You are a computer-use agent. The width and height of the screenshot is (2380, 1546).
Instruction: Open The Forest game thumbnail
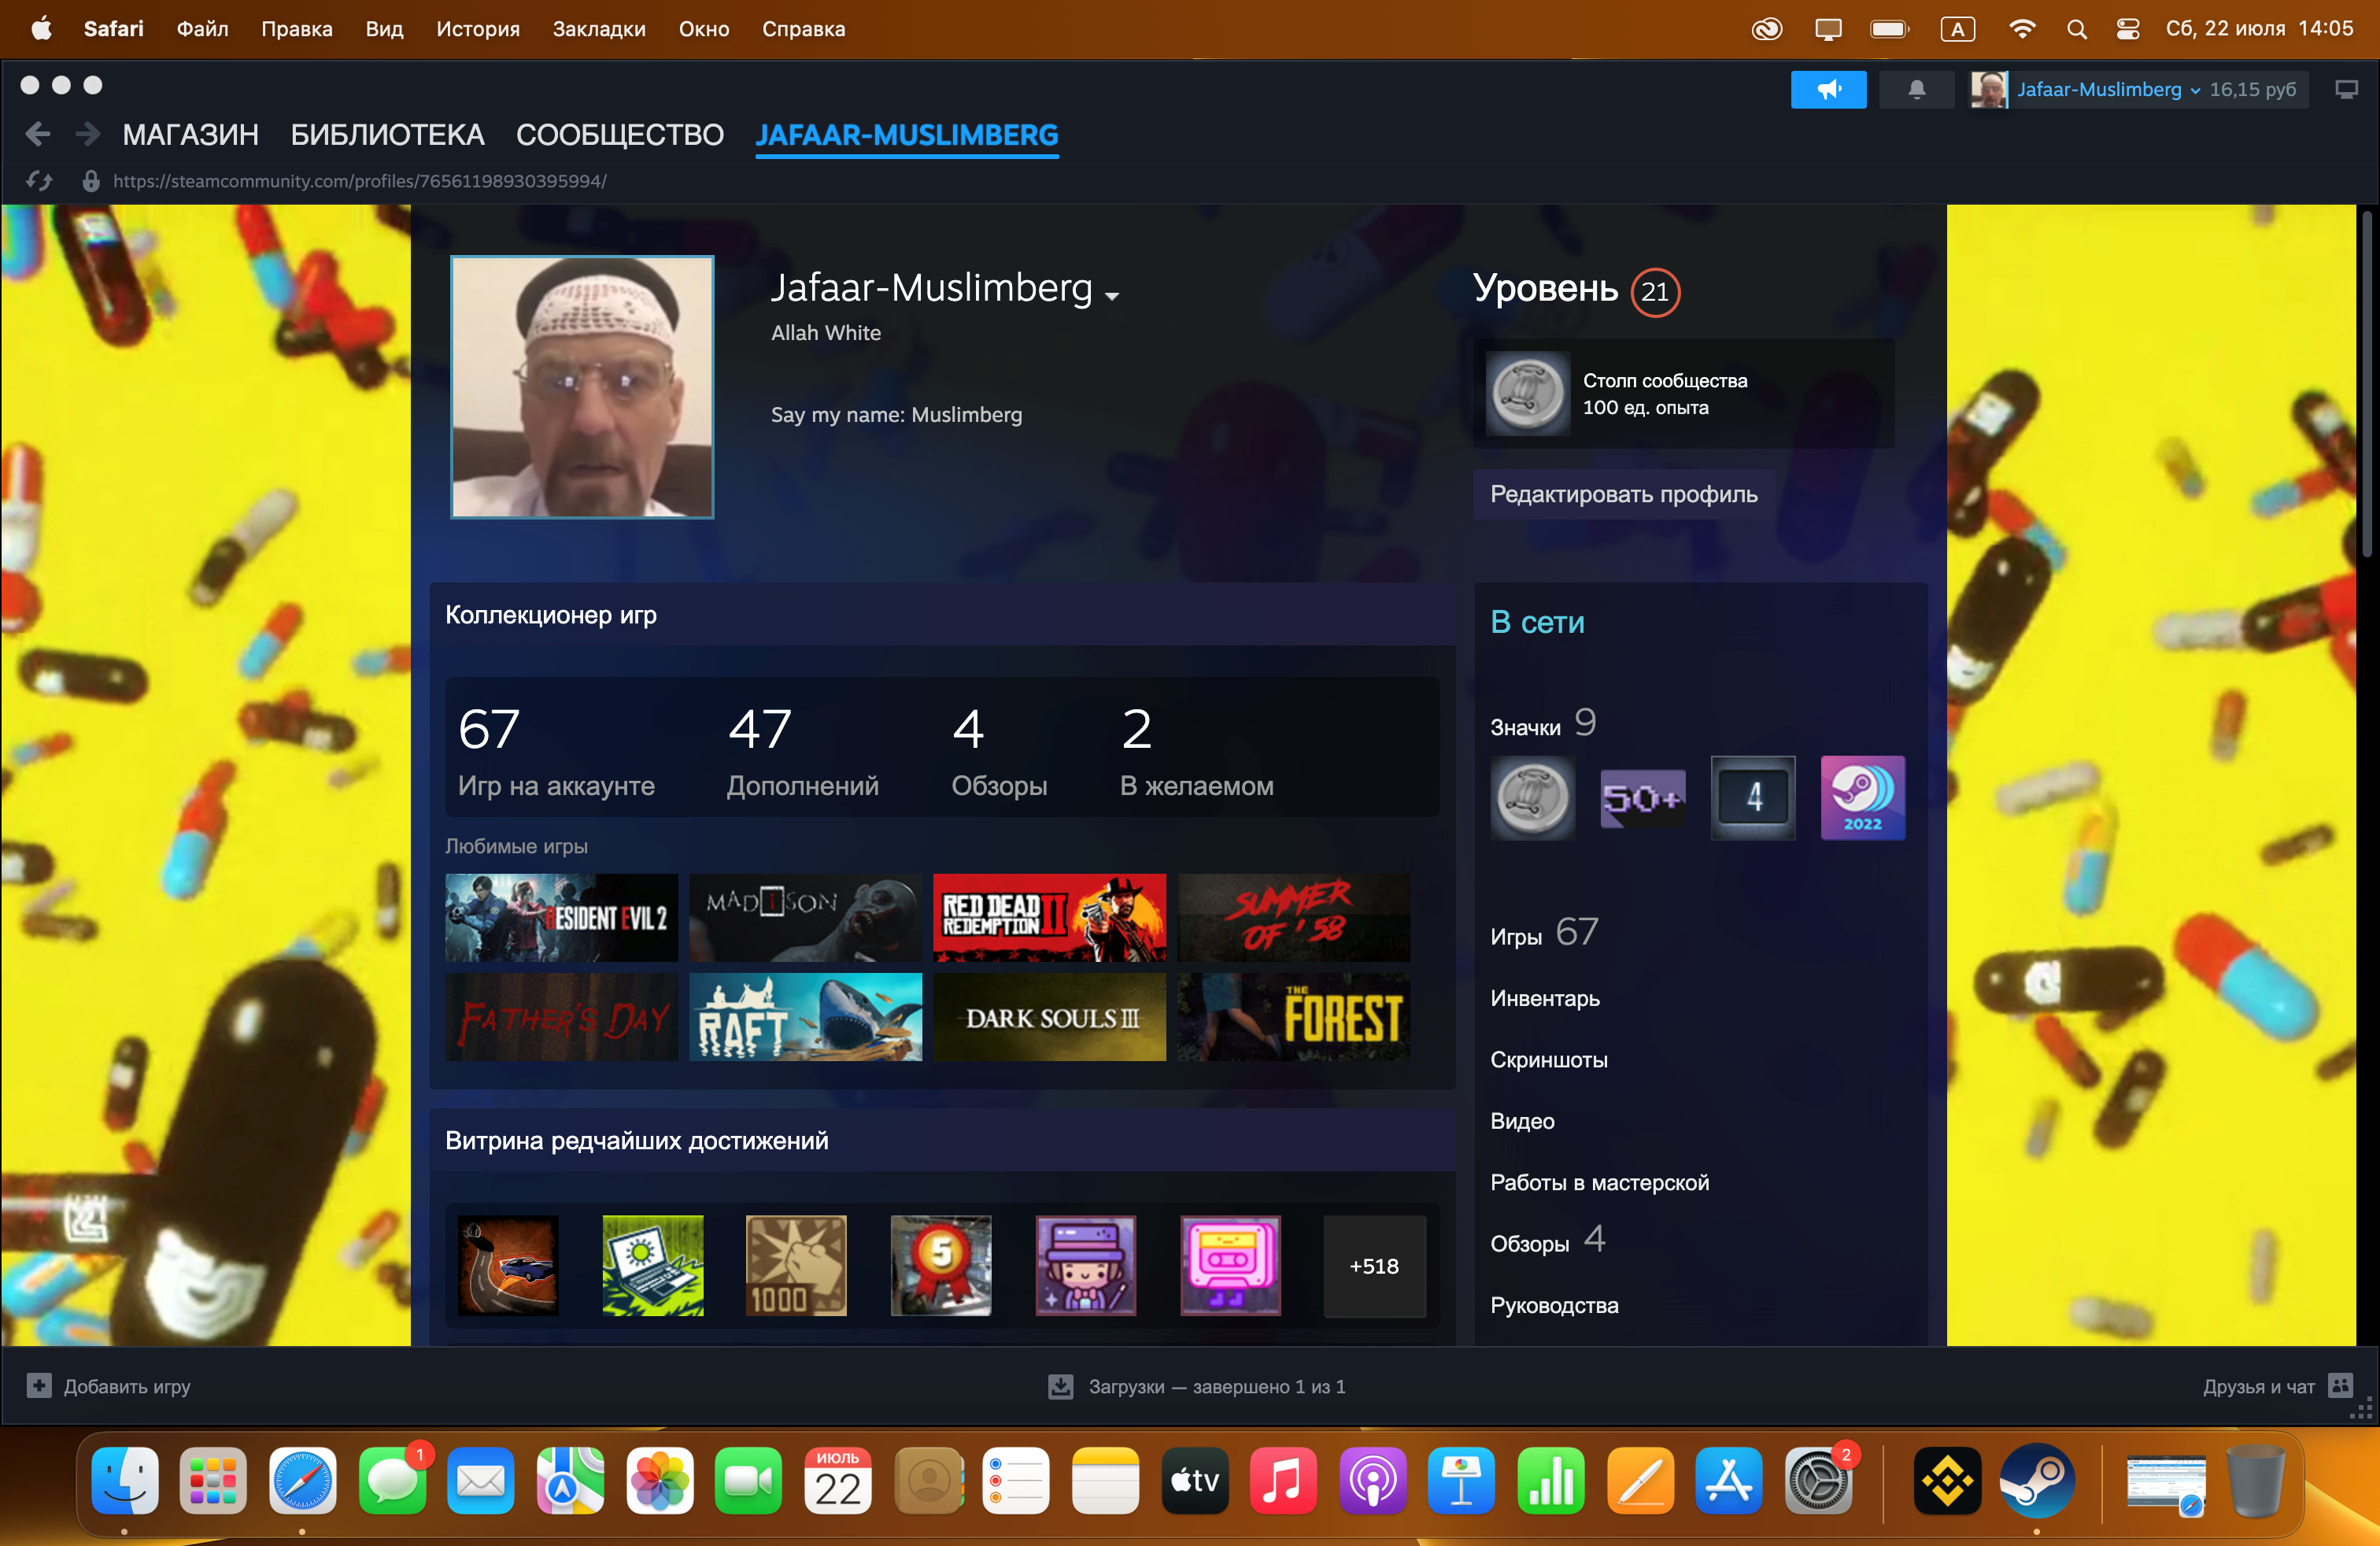[x=1293, y=1016]
